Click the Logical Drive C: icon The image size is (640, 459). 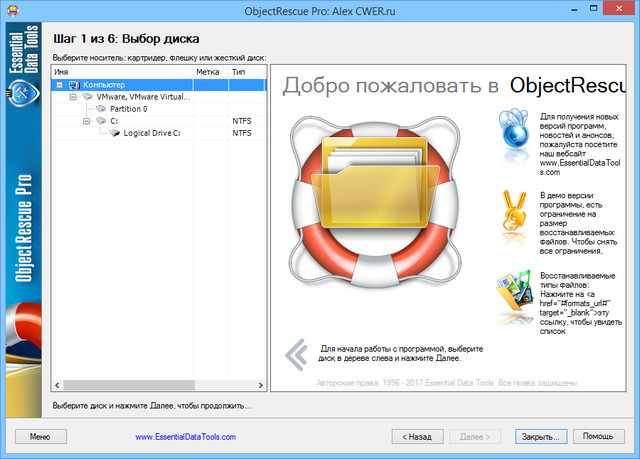(x=114, y=133)
